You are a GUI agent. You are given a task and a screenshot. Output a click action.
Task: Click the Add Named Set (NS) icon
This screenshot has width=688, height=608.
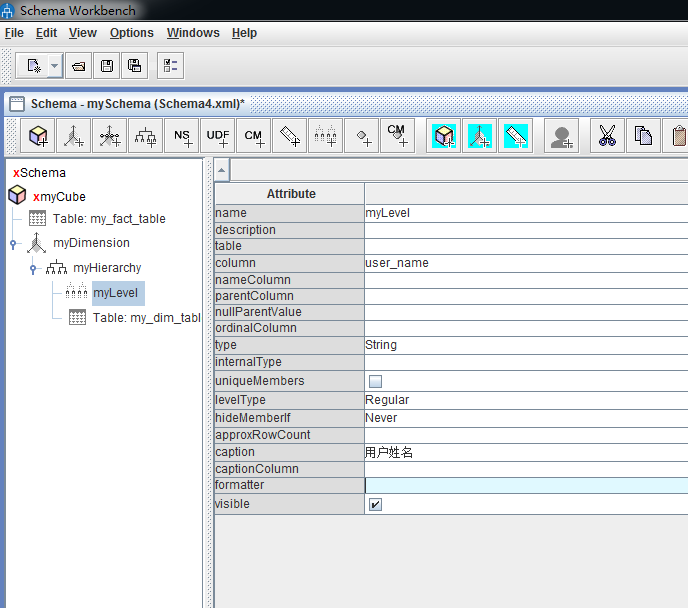tap(182, 135)
